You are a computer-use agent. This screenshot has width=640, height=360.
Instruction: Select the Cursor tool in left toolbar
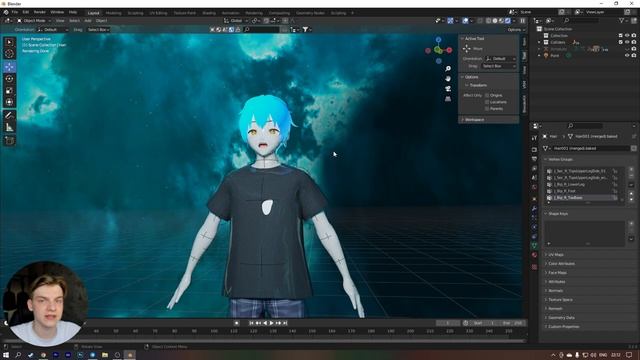pyautogui.click(x=9, y=53)
